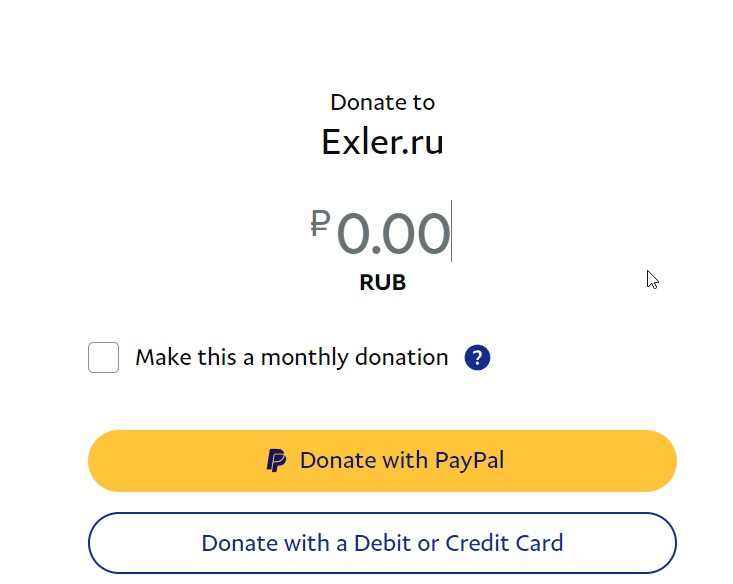The height and width of the screenshot is (584, 733).
Task: Click the "Donate to" heading text
Action: (x=382, y=102)
